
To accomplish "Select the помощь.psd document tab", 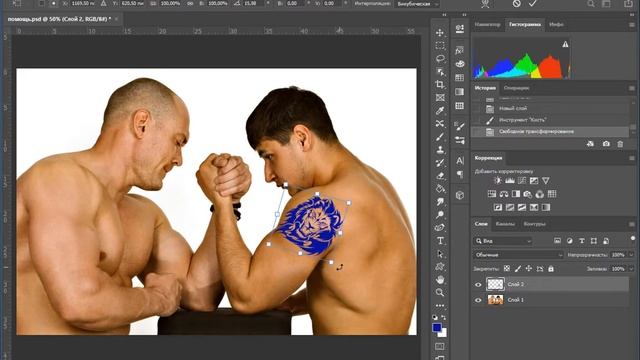I will click(59, 19).
